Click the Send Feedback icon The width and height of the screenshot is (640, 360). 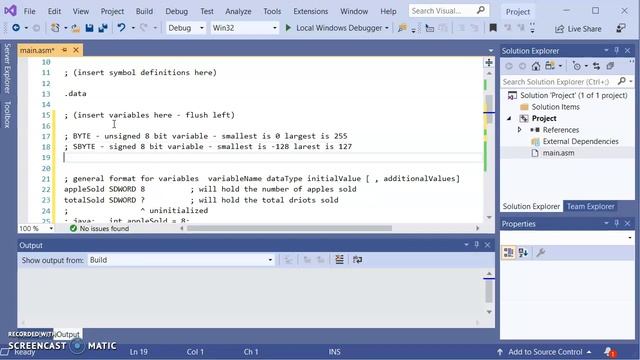coord(621,28)
